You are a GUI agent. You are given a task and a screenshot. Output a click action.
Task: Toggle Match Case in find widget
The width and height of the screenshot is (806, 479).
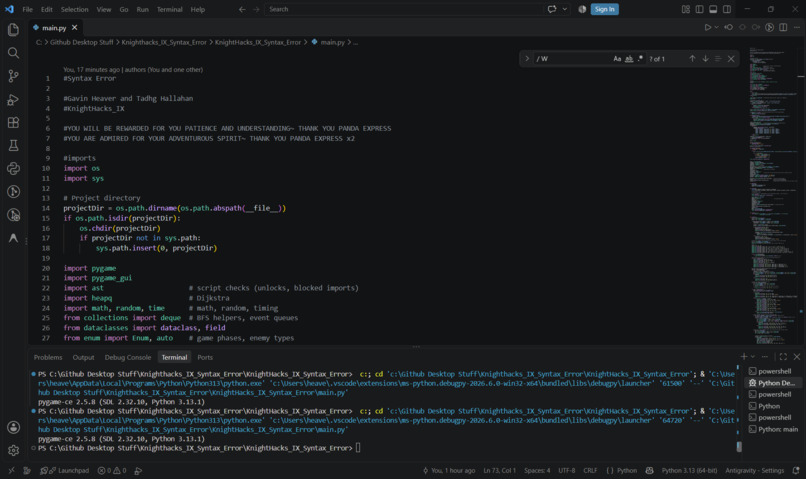617,59
